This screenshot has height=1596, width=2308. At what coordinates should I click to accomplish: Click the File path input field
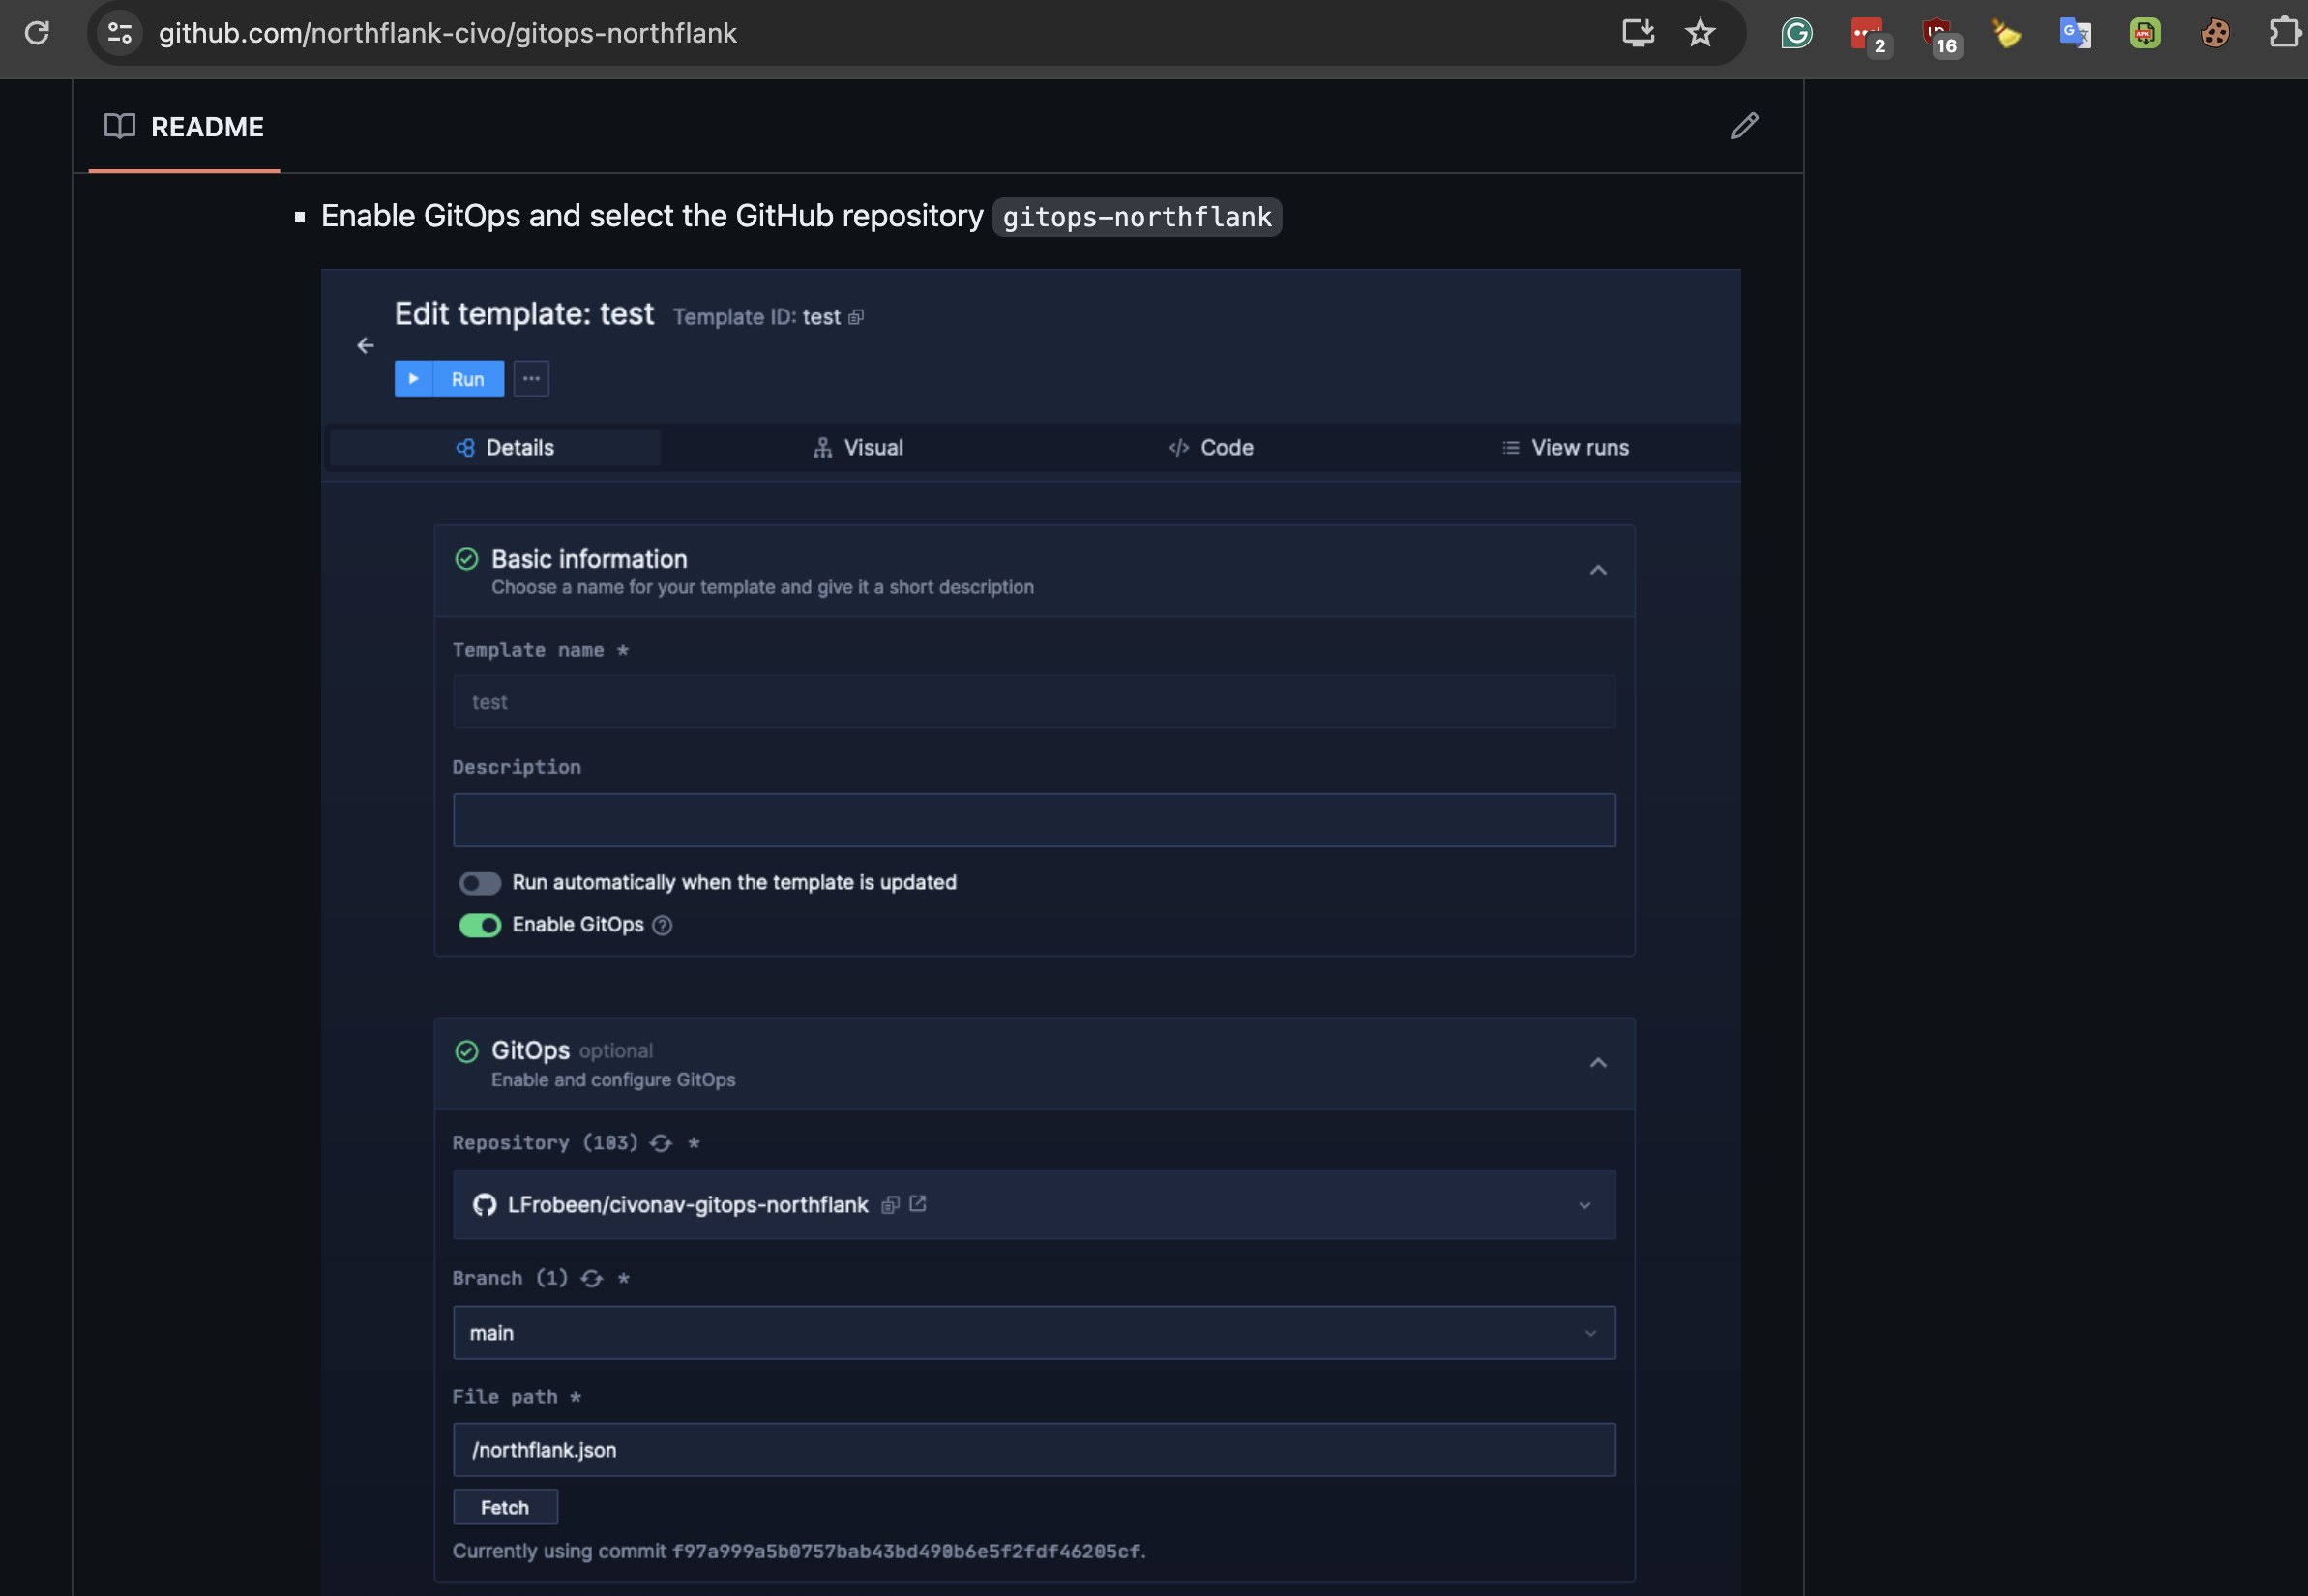(1034, 1450)
